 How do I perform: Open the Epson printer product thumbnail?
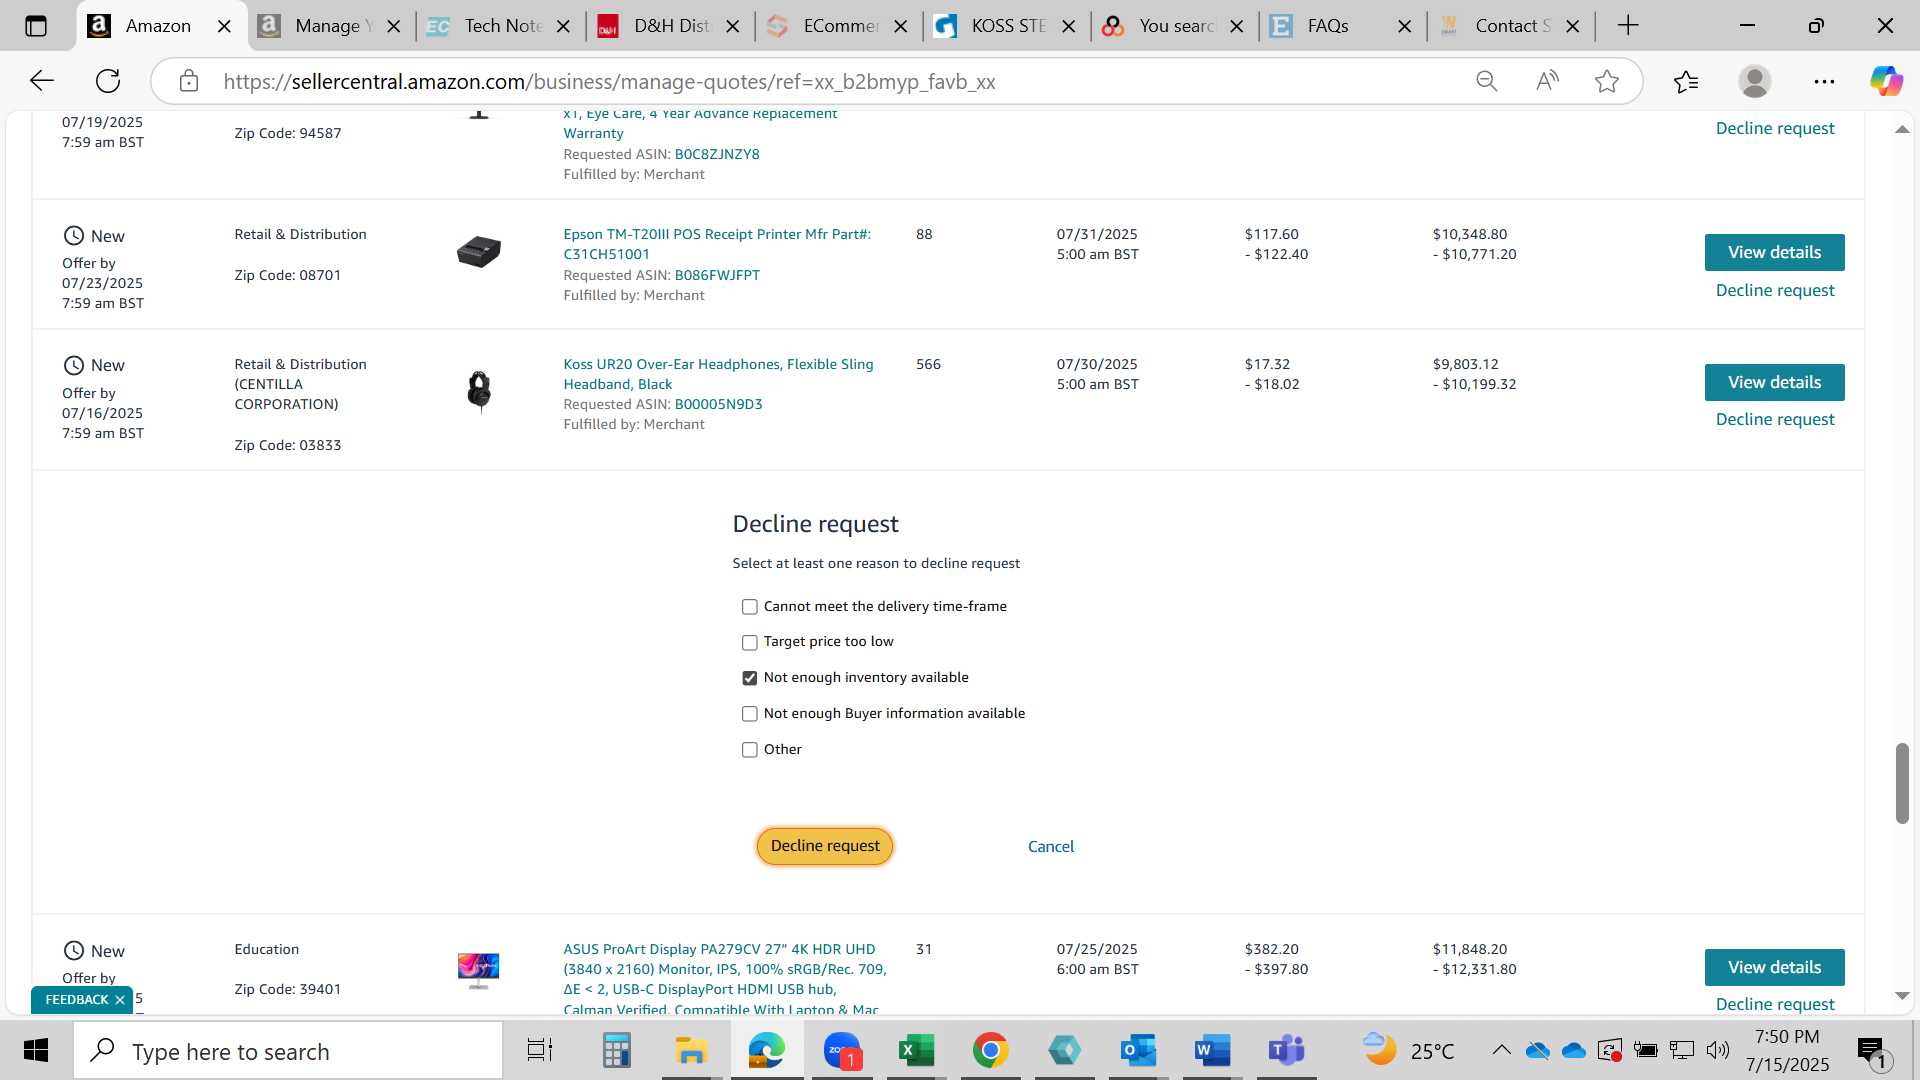pos(479,252)
